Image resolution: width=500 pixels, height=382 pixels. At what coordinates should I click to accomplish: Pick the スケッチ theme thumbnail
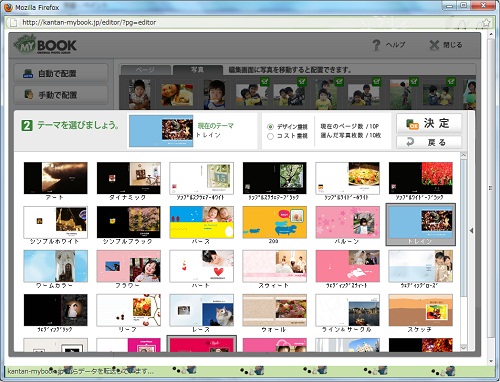[x=421, y=310]
